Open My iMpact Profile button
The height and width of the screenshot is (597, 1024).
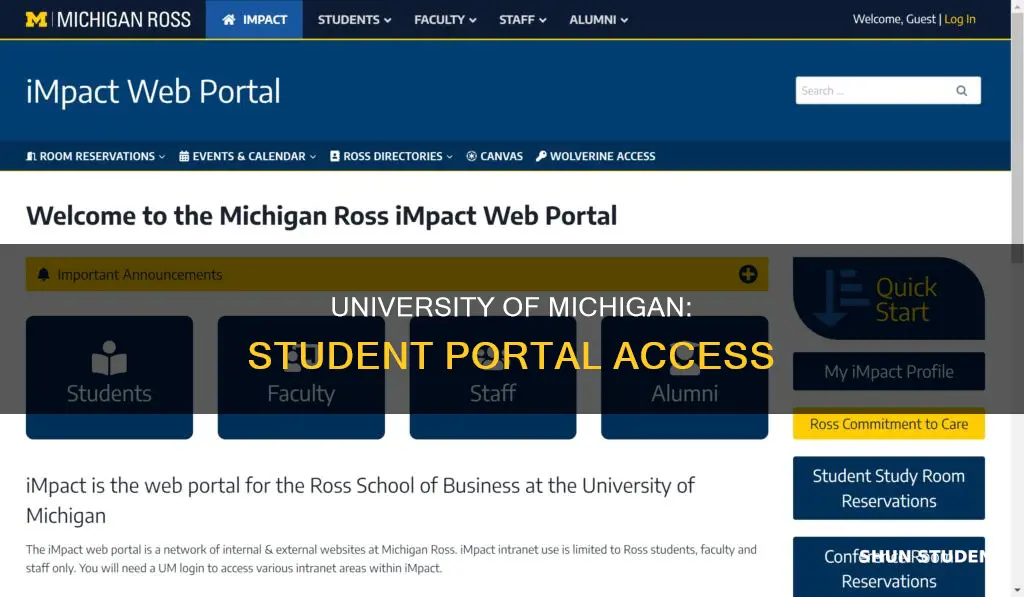click(x=889, y=371)
